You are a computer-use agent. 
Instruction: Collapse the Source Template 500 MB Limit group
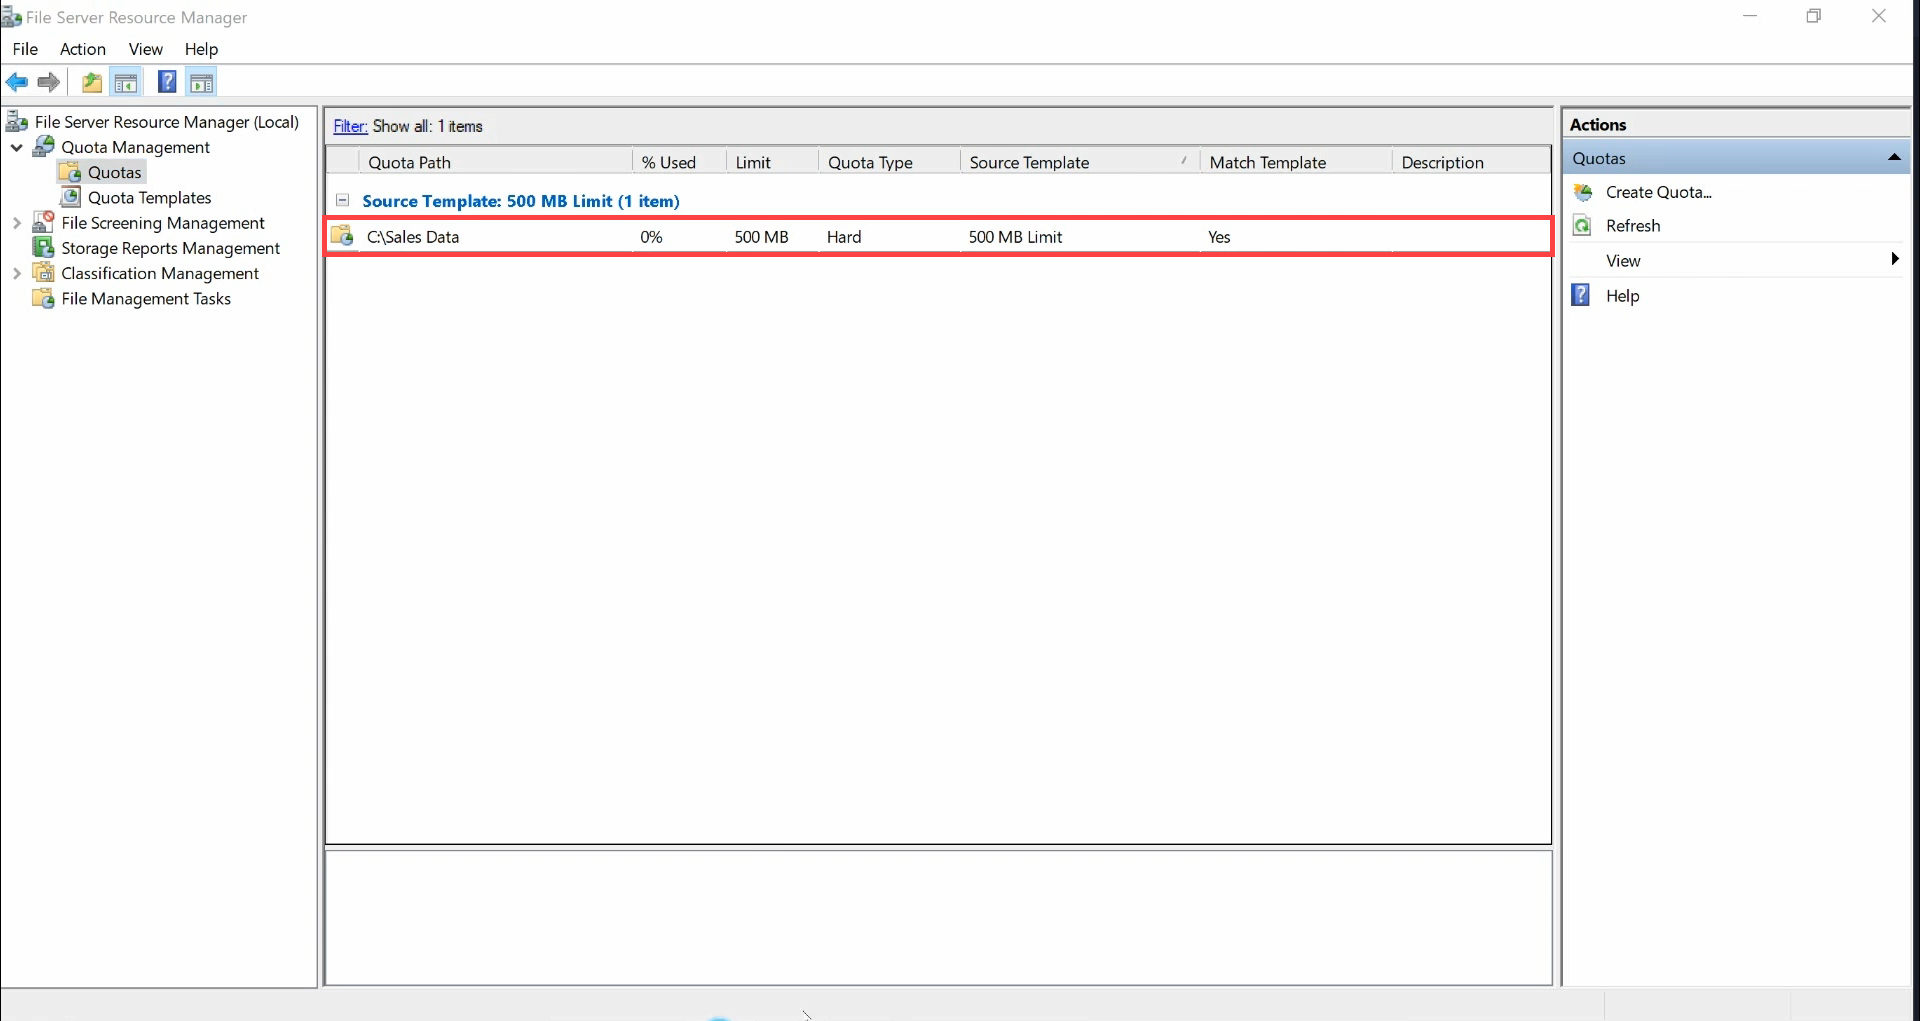[x=342, y=200]
